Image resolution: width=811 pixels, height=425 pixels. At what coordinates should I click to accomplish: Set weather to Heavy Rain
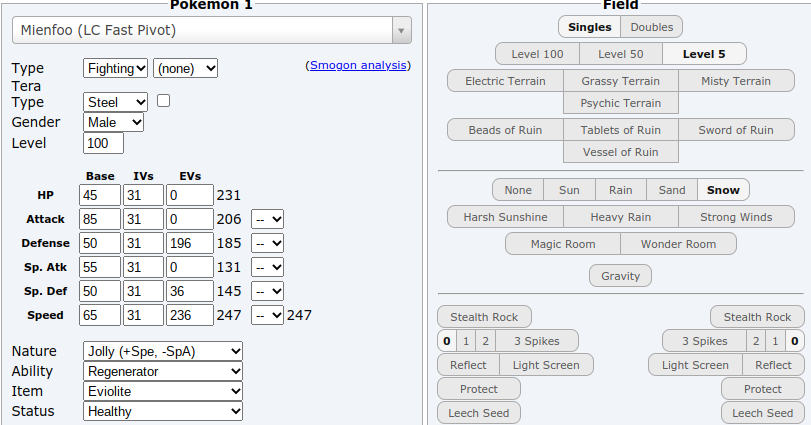621,217
